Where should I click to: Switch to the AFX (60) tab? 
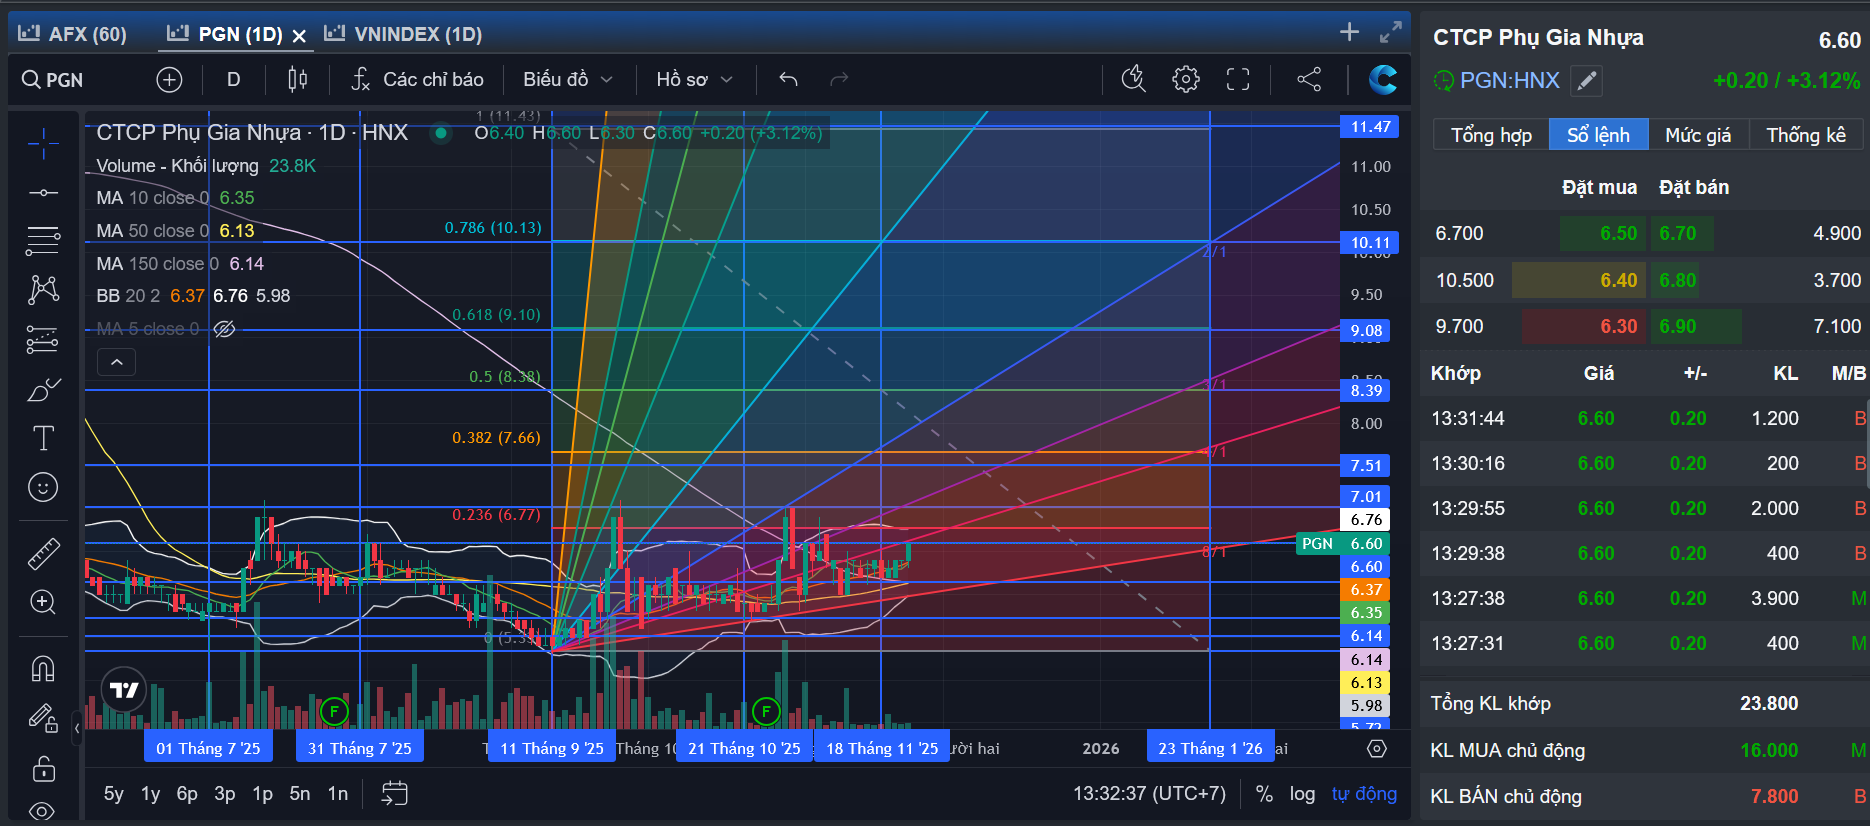73,34
